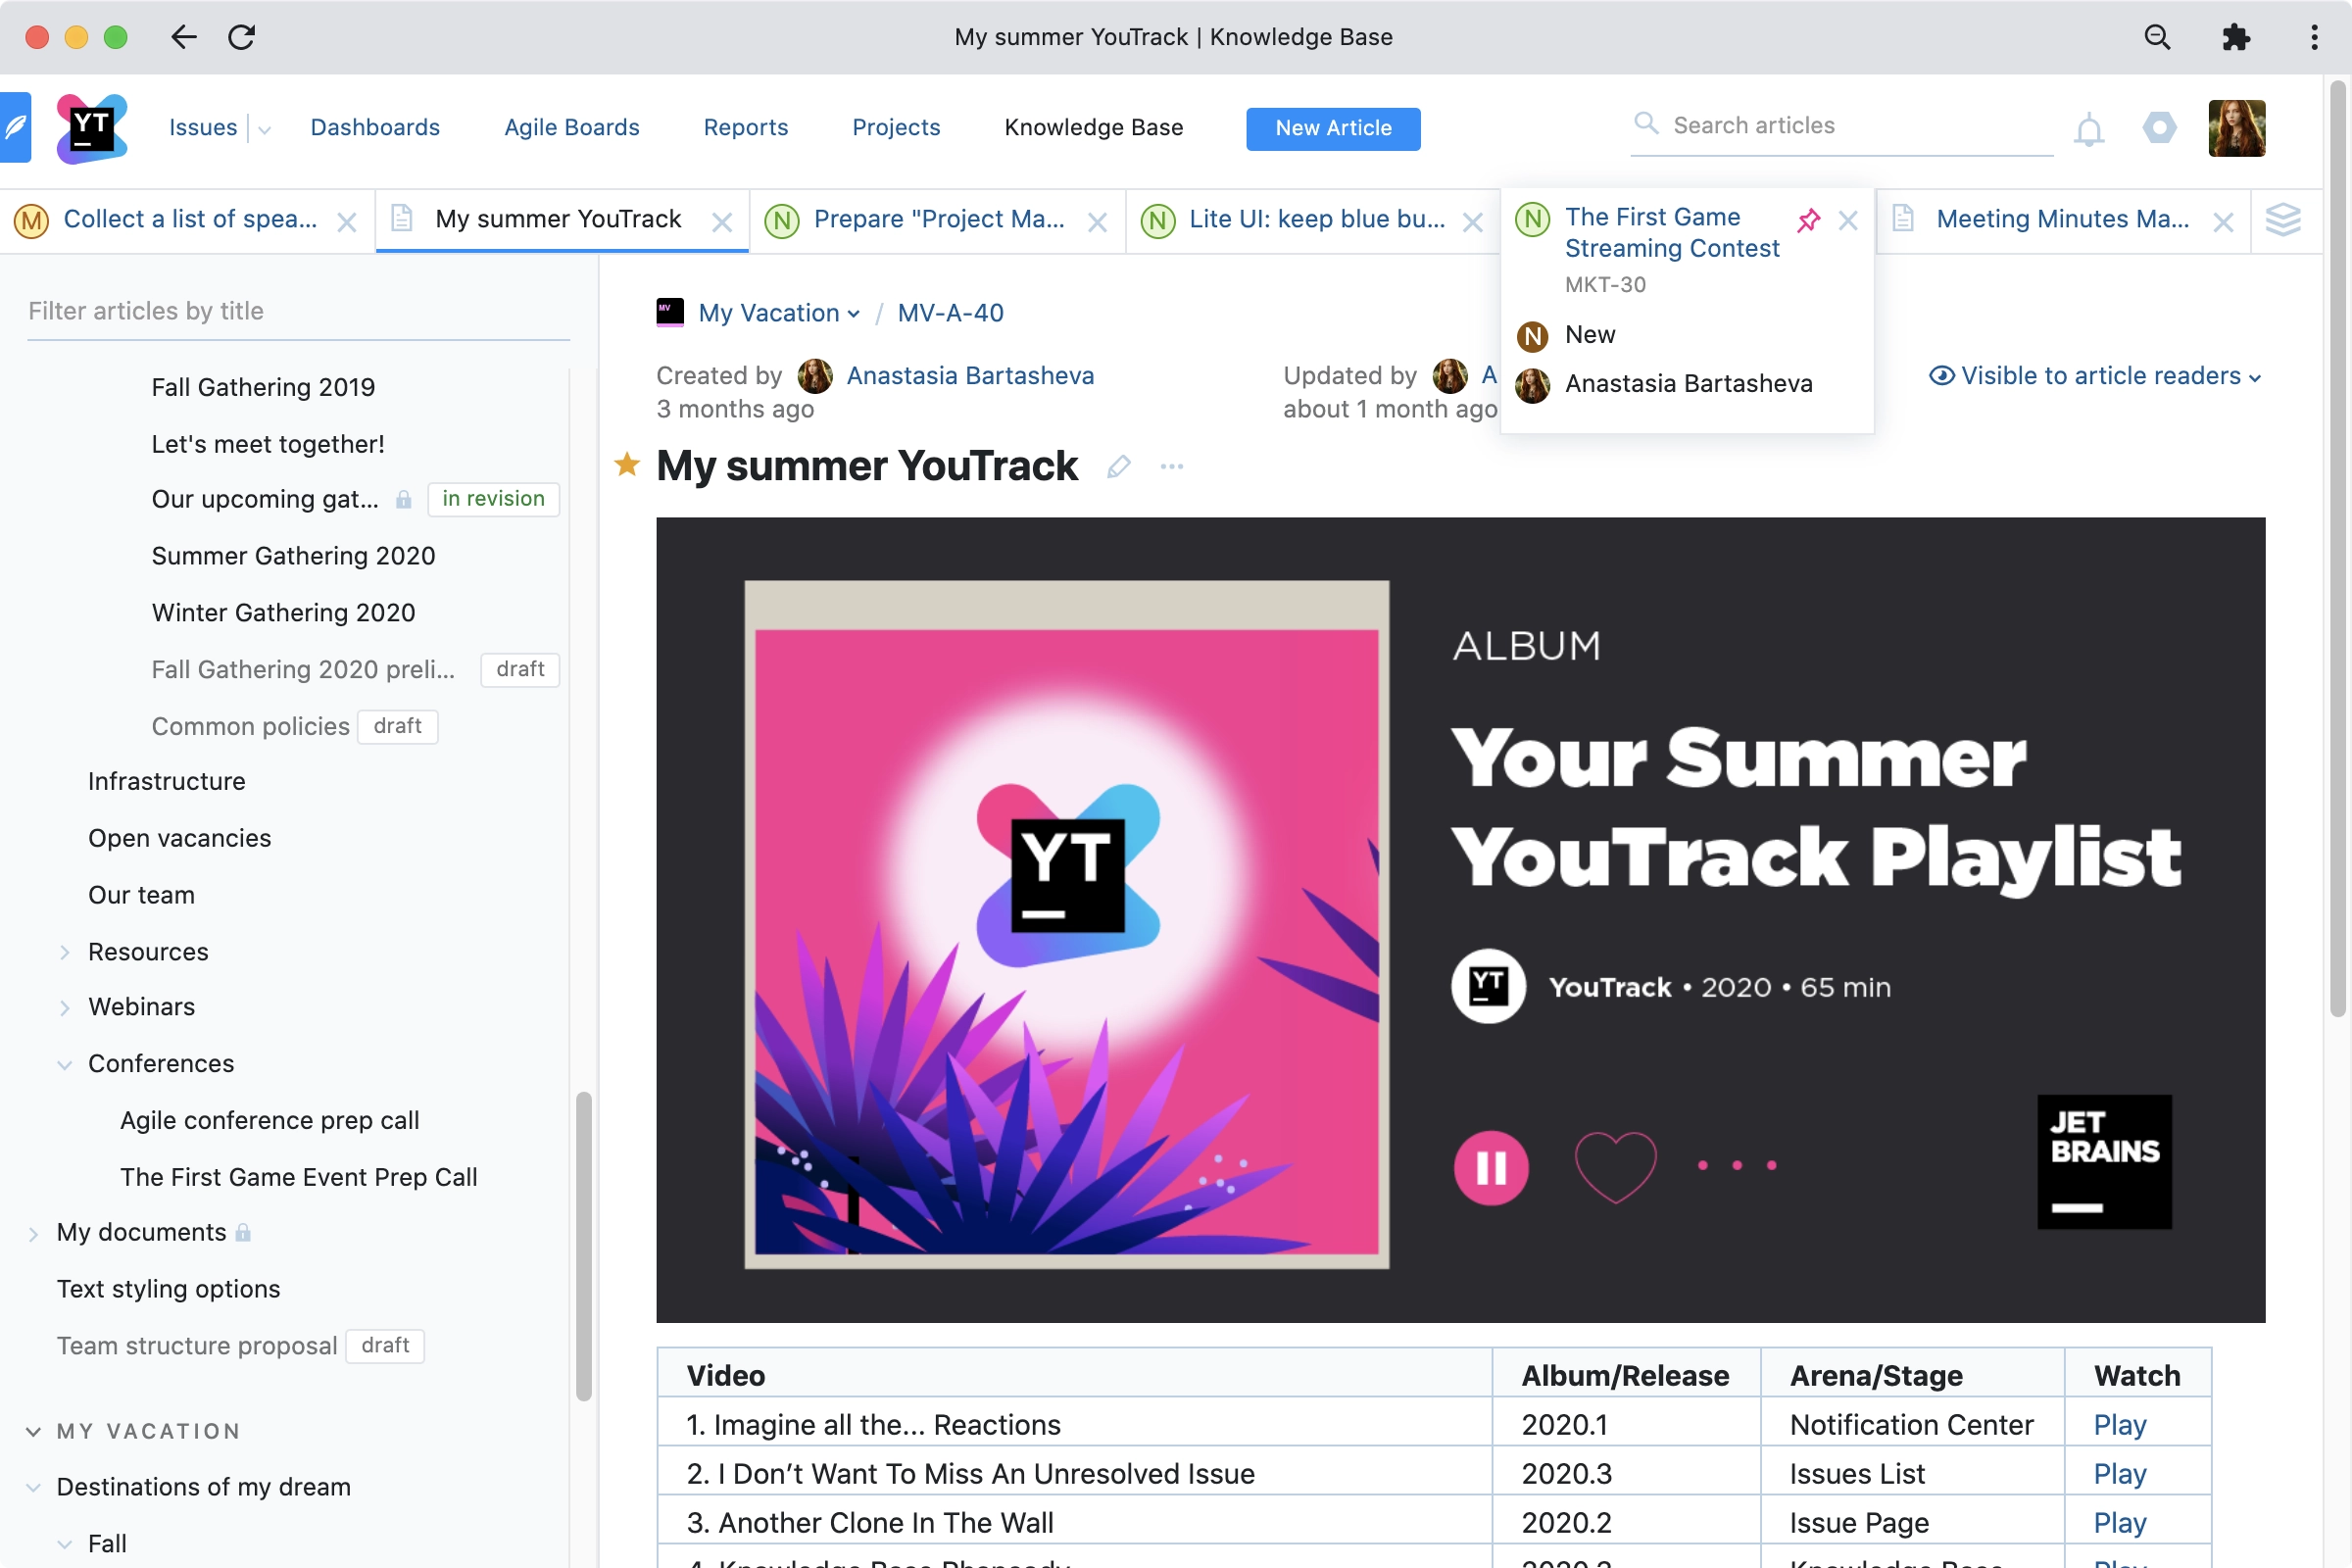This screenshot has width=2352, height=1568.
Task: Open the article three-dot options menu
Action: (1172, 466)
